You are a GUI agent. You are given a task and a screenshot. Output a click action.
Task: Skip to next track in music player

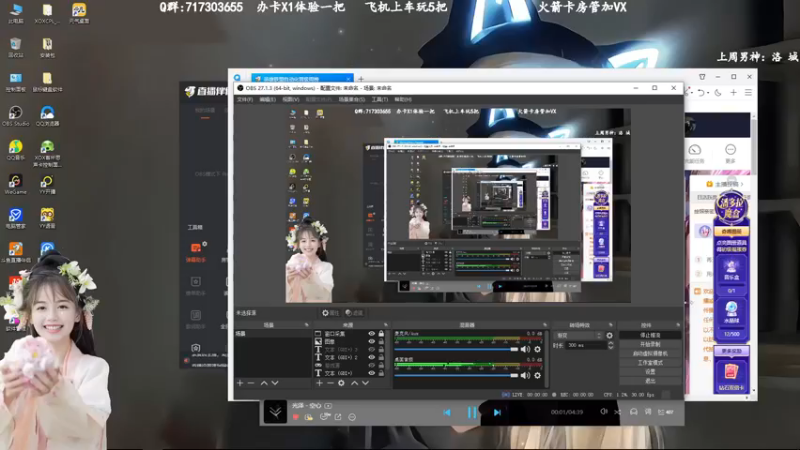click(x=497, y=412)
